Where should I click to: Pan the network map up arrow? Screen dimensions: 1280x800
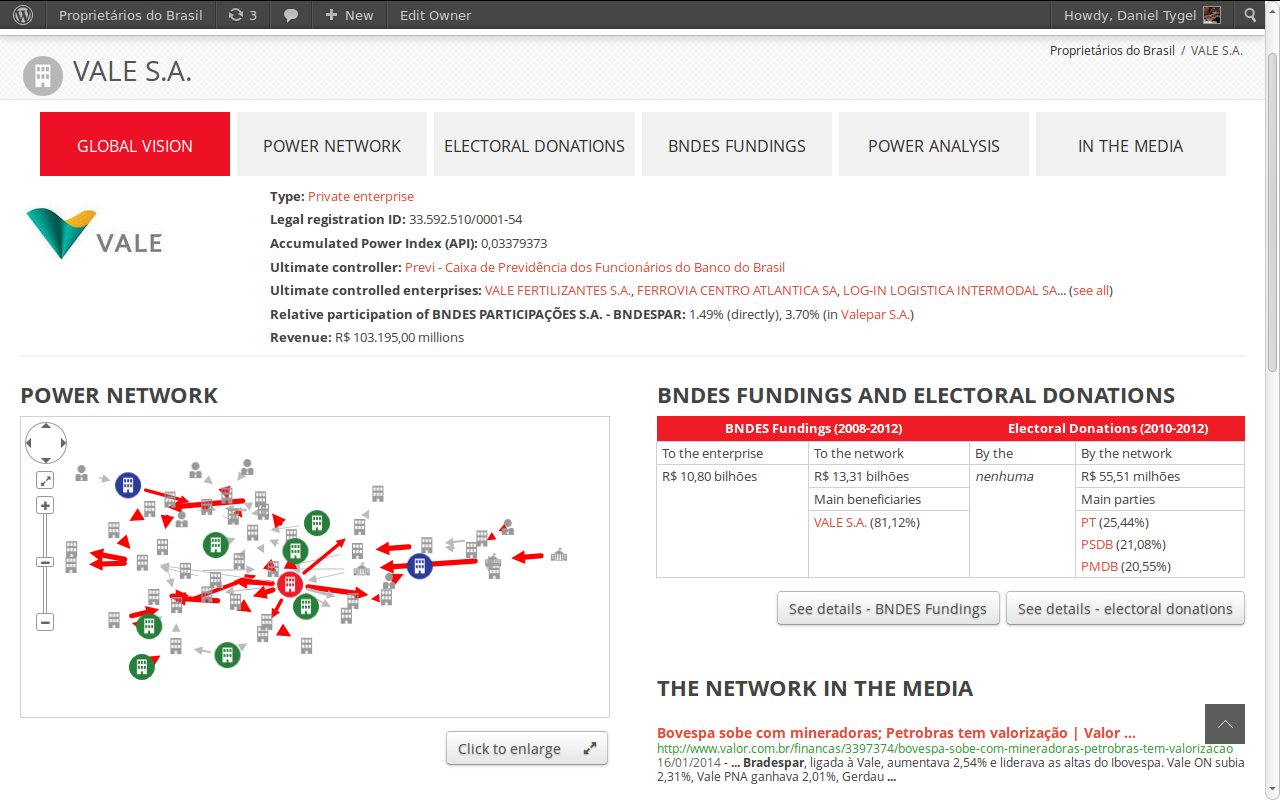45,427
